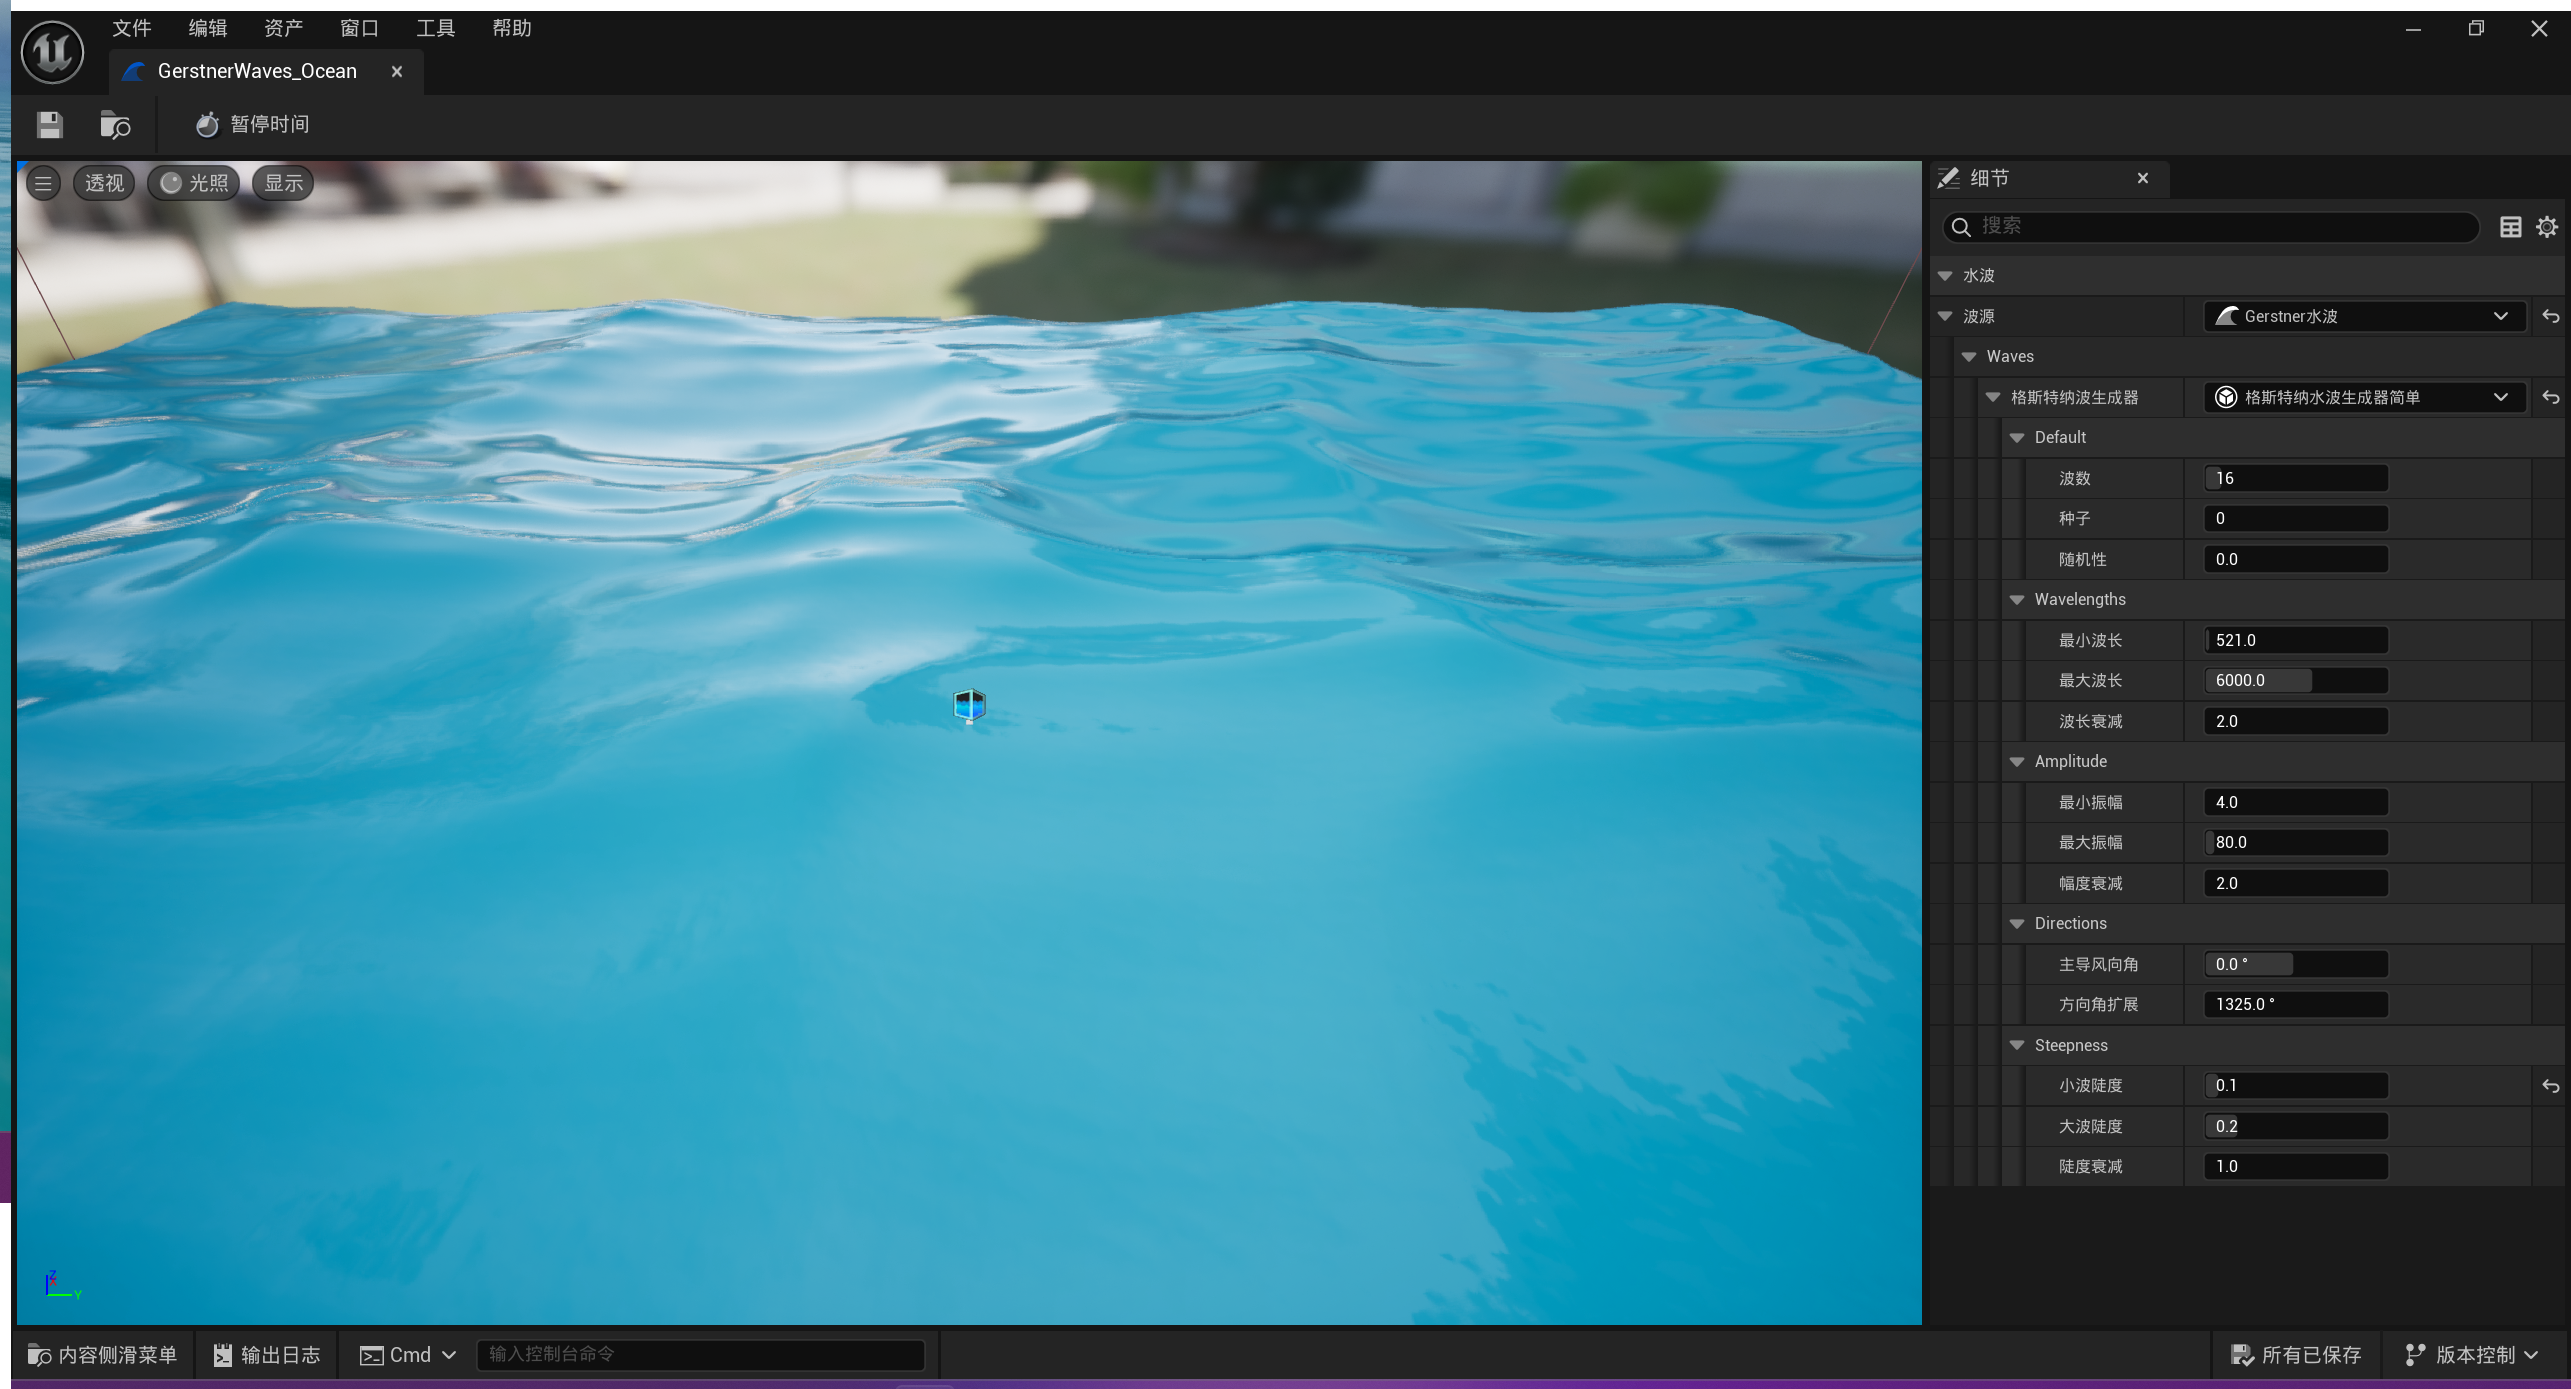Click the 光照 lit mode button
Image resolution: width=2571 pixels, height=1389 pixels.
click(194, 183)
